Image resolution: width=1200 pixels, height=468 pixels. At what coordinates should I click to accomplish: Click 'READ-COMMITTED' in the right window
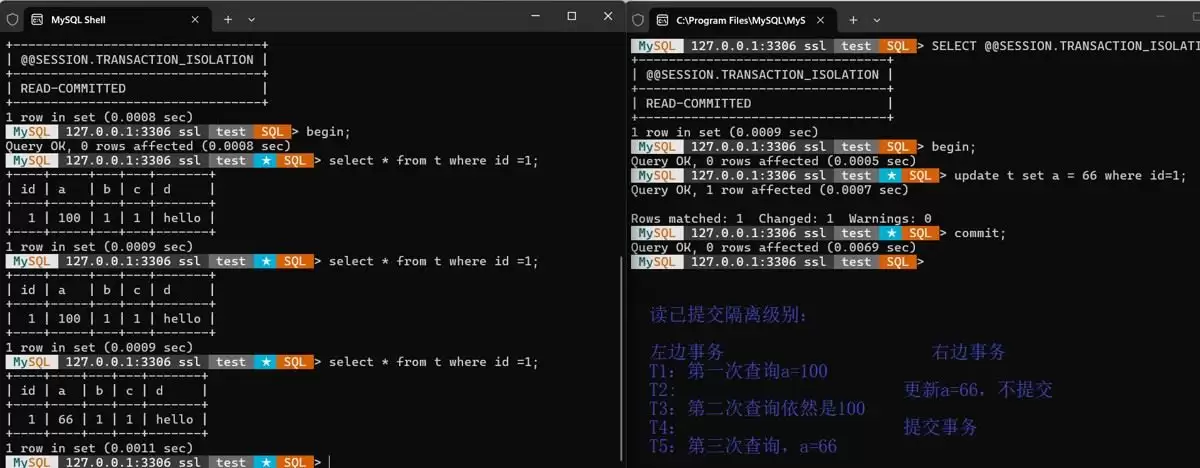tap(698, 103)
